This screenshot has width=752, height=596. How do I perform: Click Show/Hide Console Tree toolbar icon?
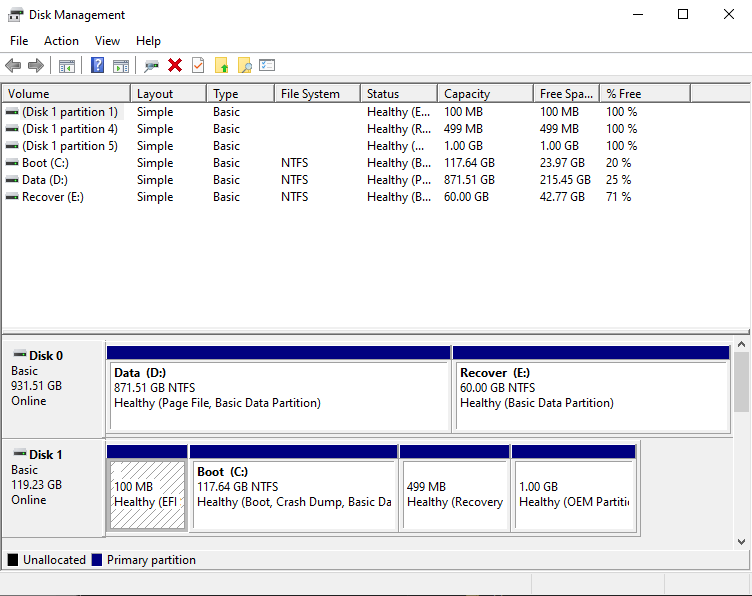click(x=67, y=65)
